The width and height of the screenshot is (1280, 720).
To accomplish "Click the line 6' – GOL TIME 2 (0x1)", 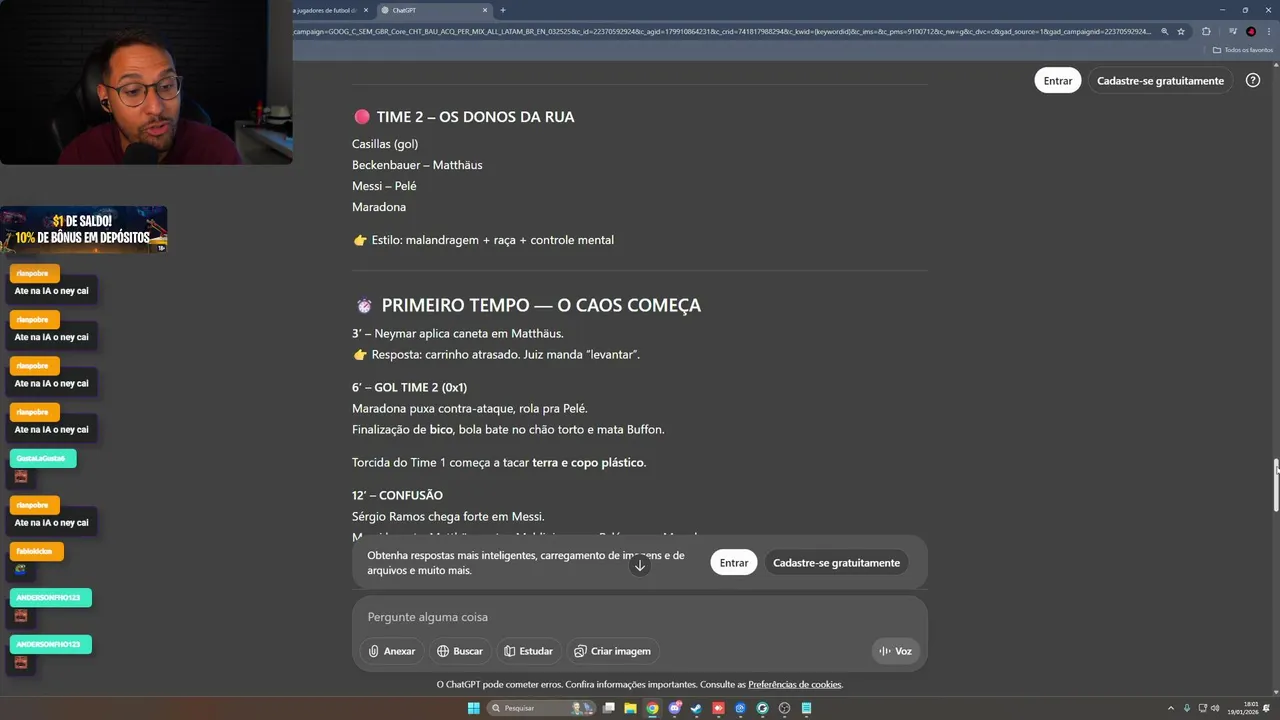I will 409,387.
